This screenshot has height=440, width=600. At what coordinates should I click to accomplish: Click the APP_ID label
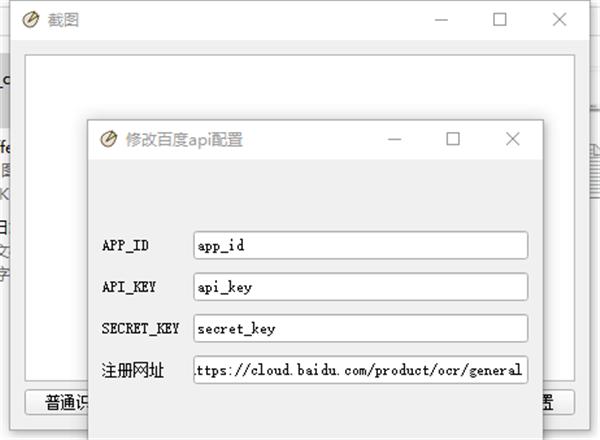pos(126,245)
